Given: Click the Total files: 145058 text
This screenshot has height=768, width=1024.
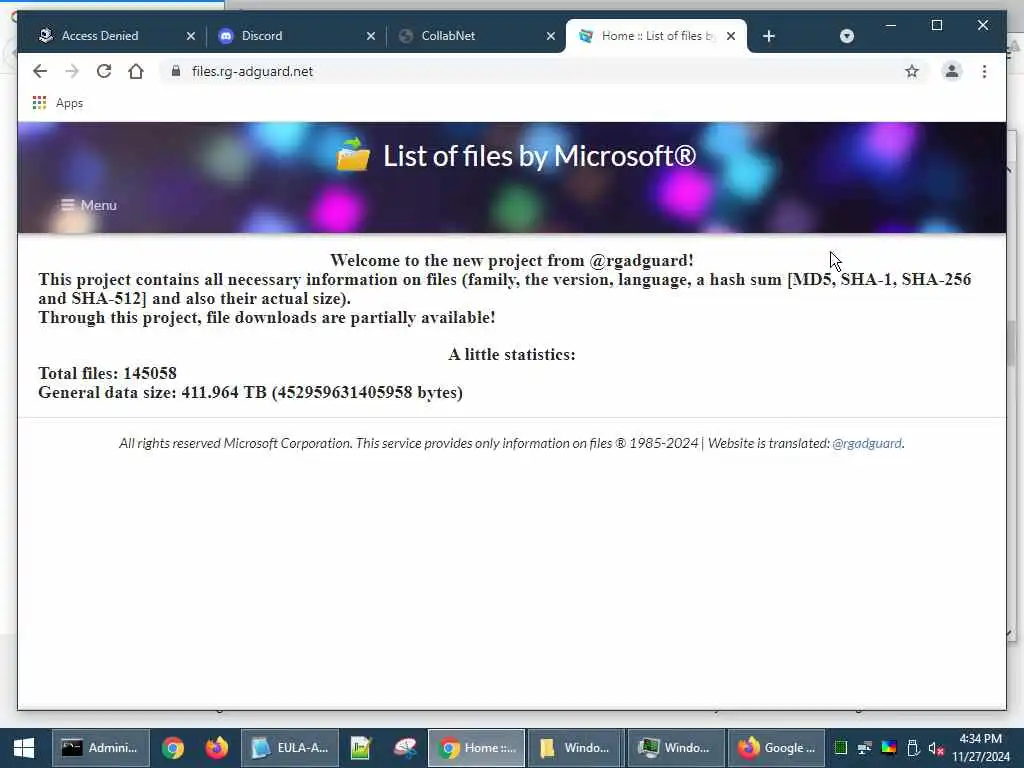Looking at the screenshot, I should coord(107,374).
